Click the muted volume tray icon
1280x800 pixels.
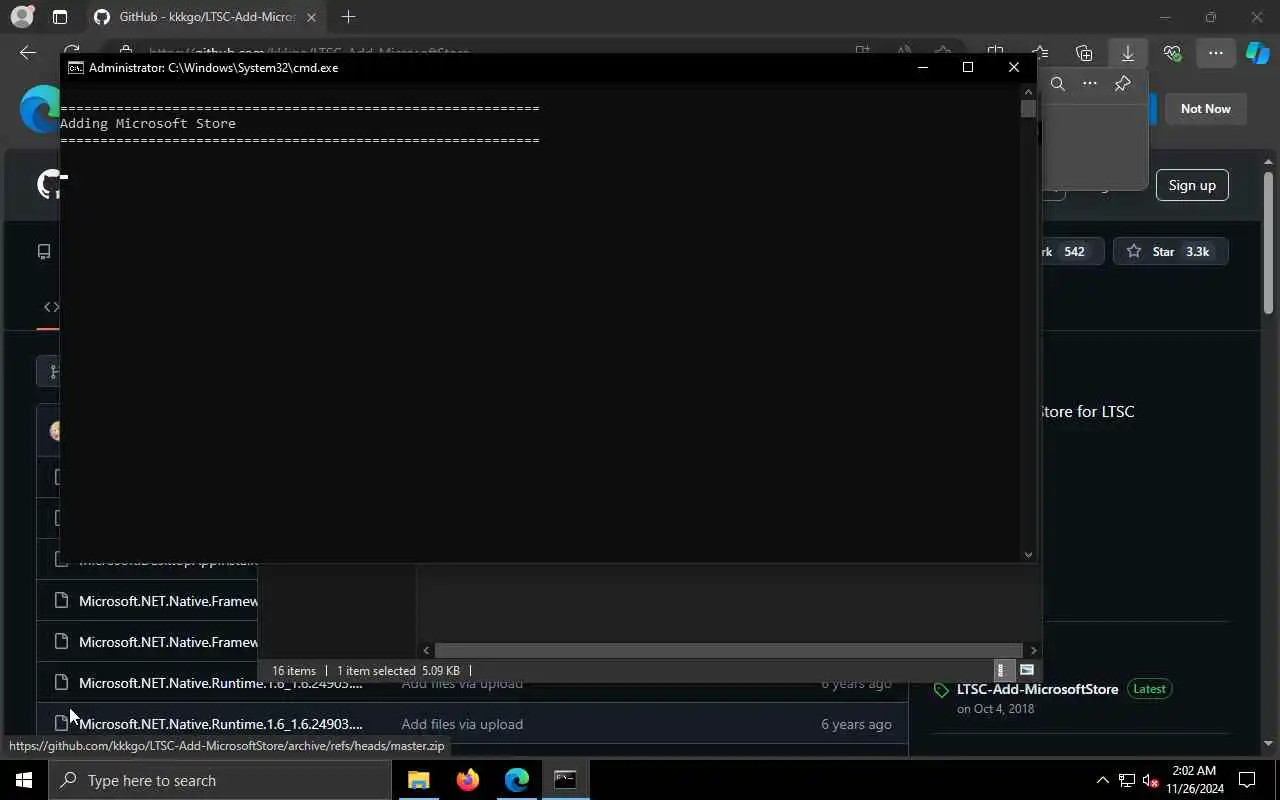click(1151, 780)
